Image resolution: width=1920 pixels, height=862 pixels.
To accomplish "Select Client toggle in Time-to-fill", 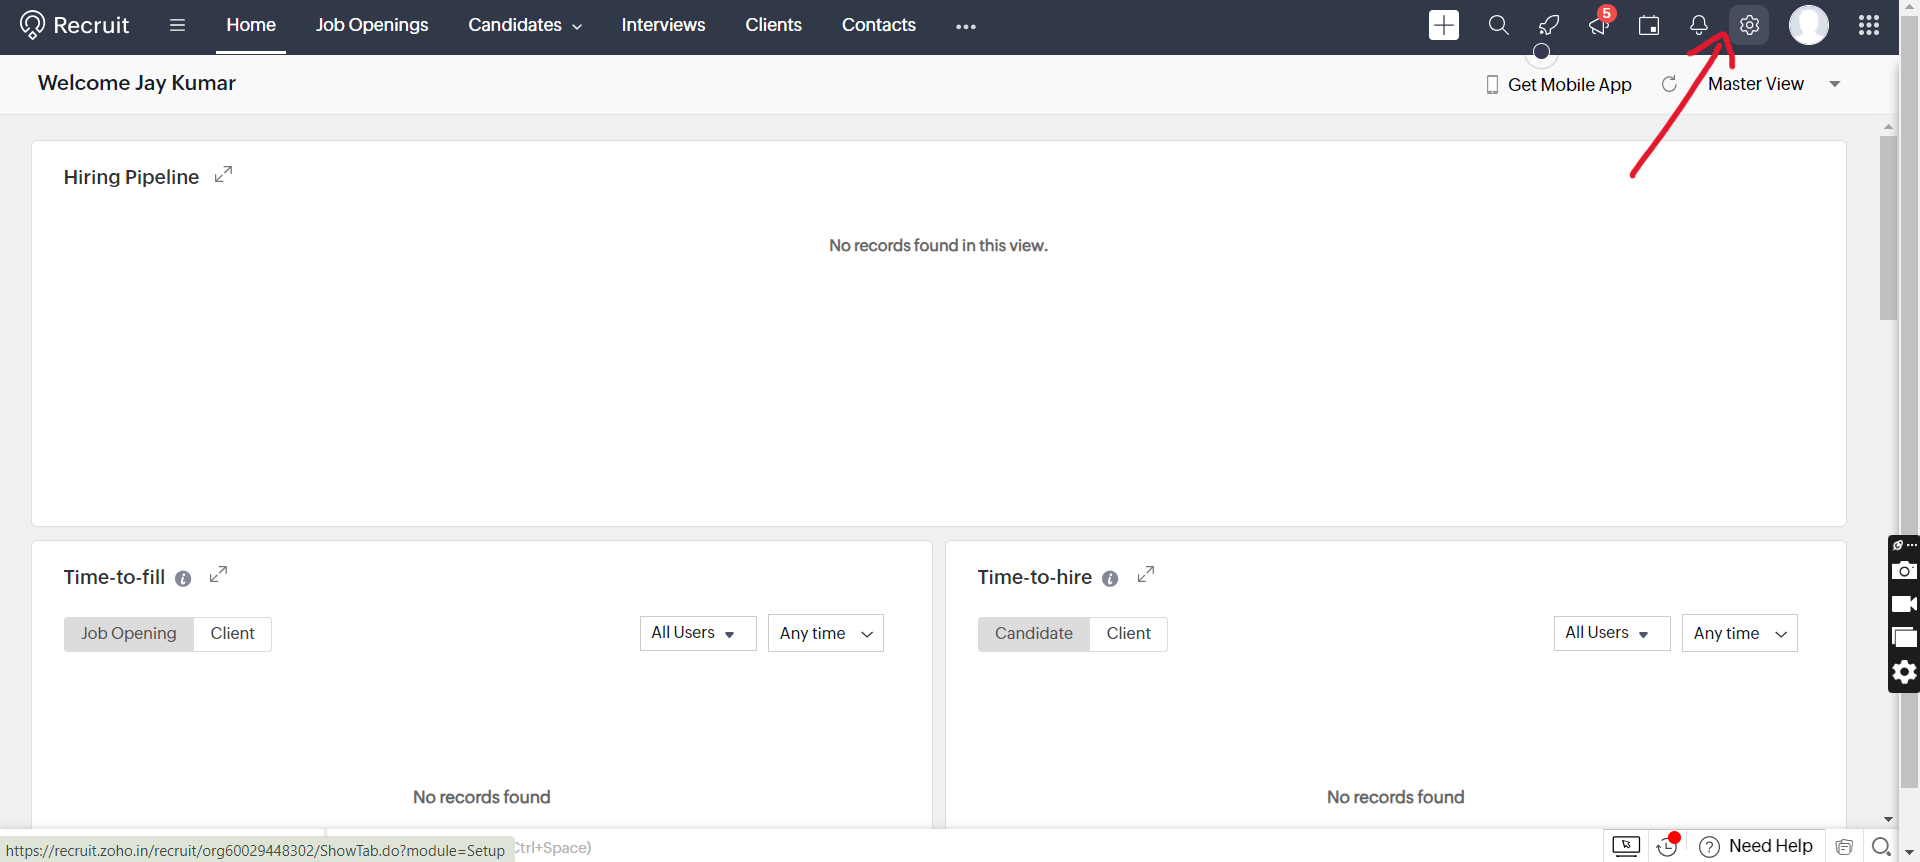I will click(232, 633).
